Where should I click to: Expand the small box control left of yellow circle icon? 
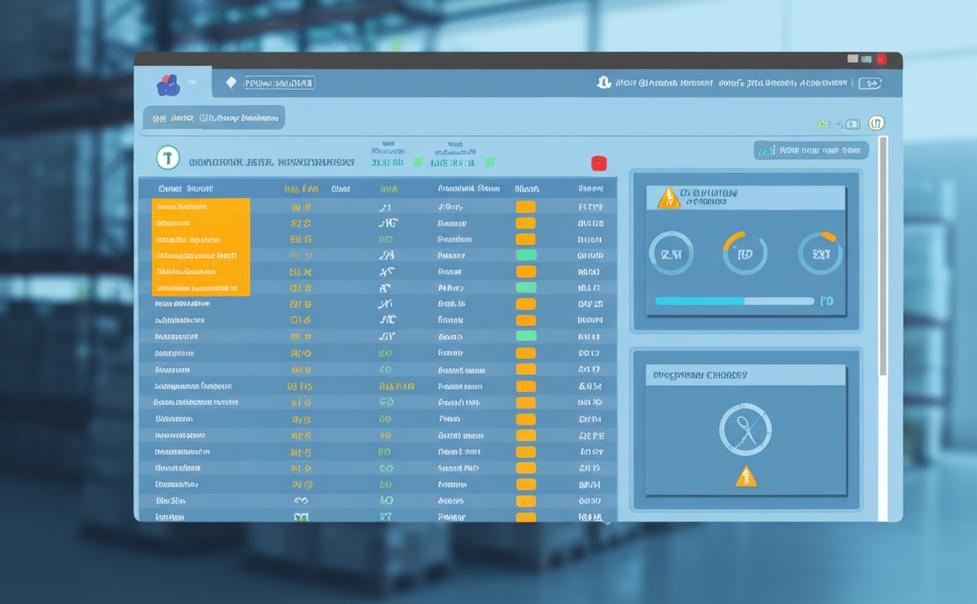852,124
